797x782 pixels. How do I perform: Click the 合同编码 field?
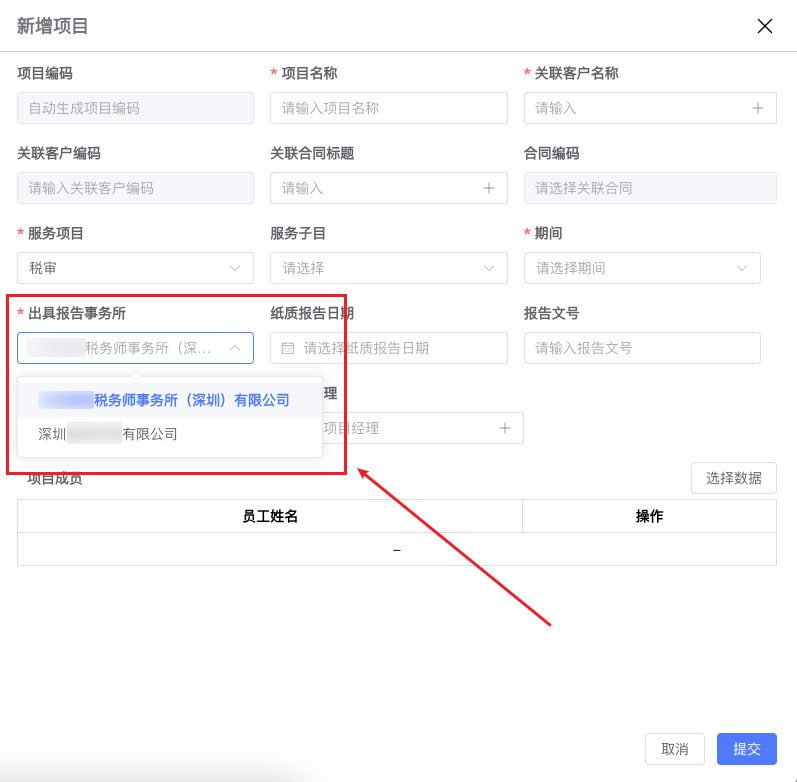650,188
